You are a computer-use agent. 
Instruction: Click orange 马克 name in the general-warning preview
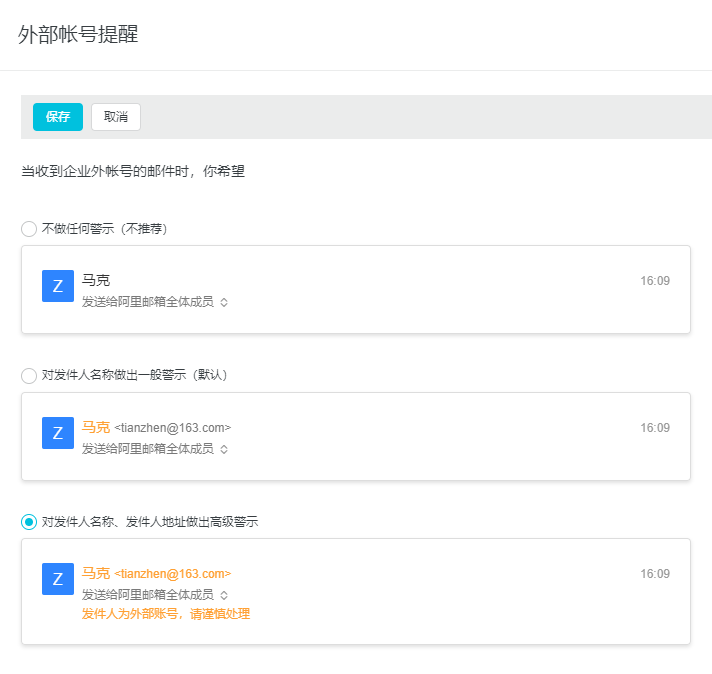point(96,427)
